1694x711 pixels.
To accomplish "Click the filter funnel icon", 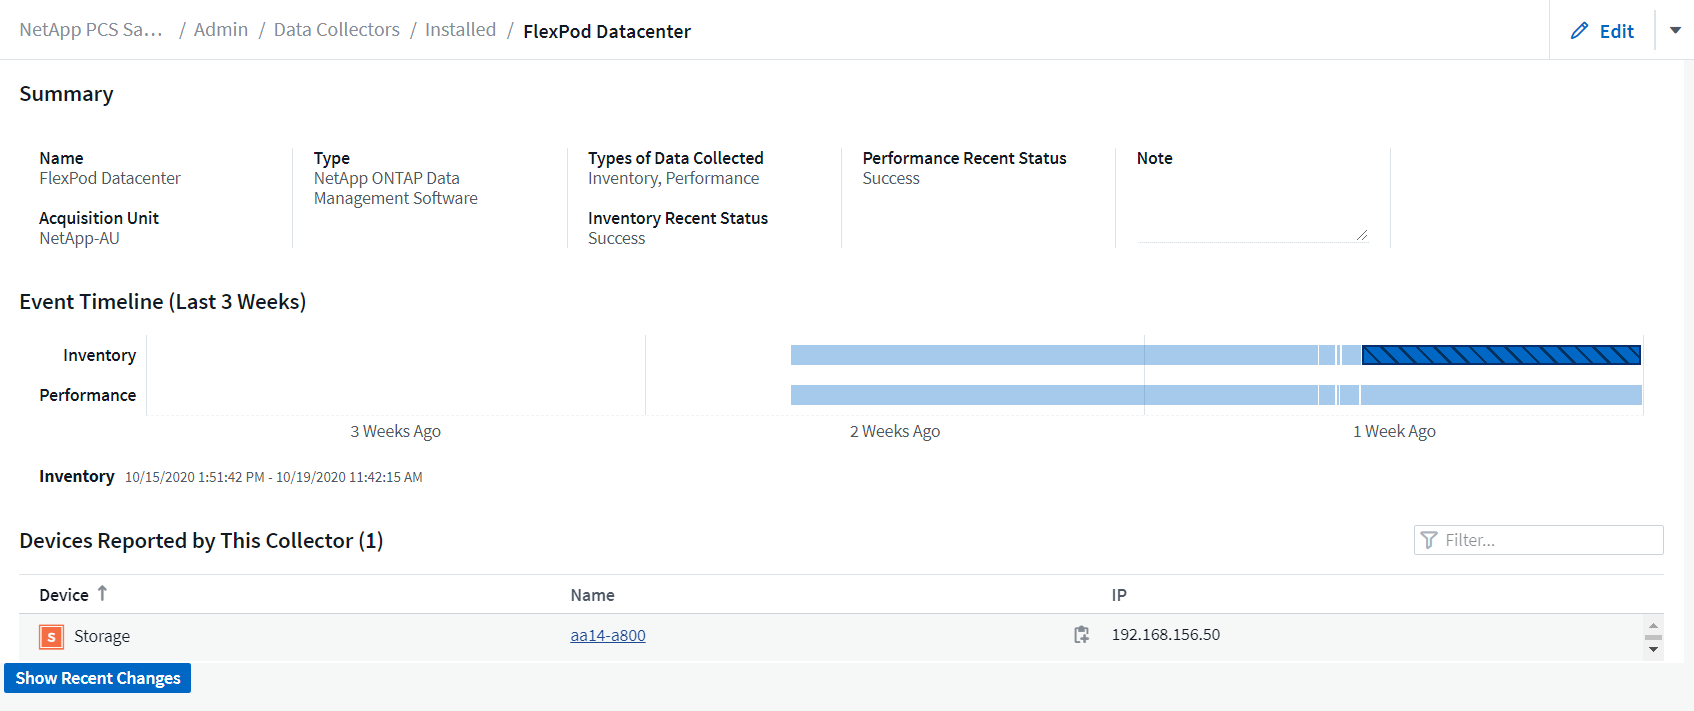I will (x=1429, y=540).
